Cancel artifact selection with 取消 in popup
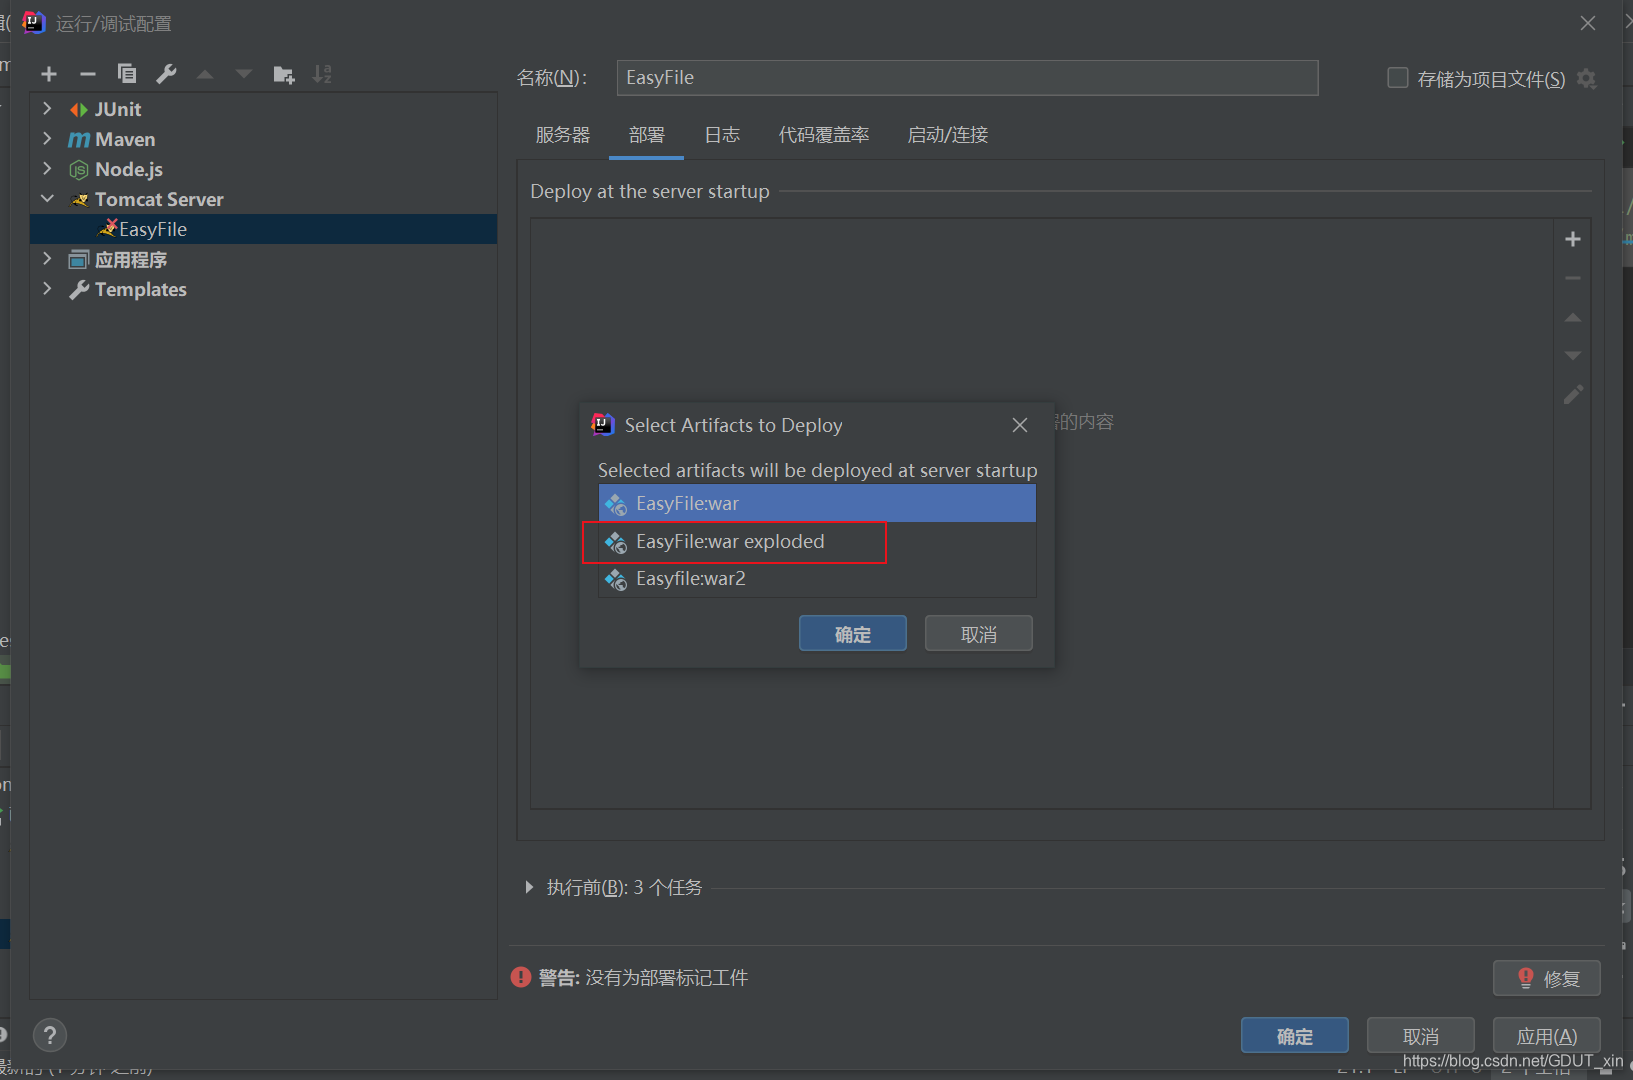 coord(979,634)
